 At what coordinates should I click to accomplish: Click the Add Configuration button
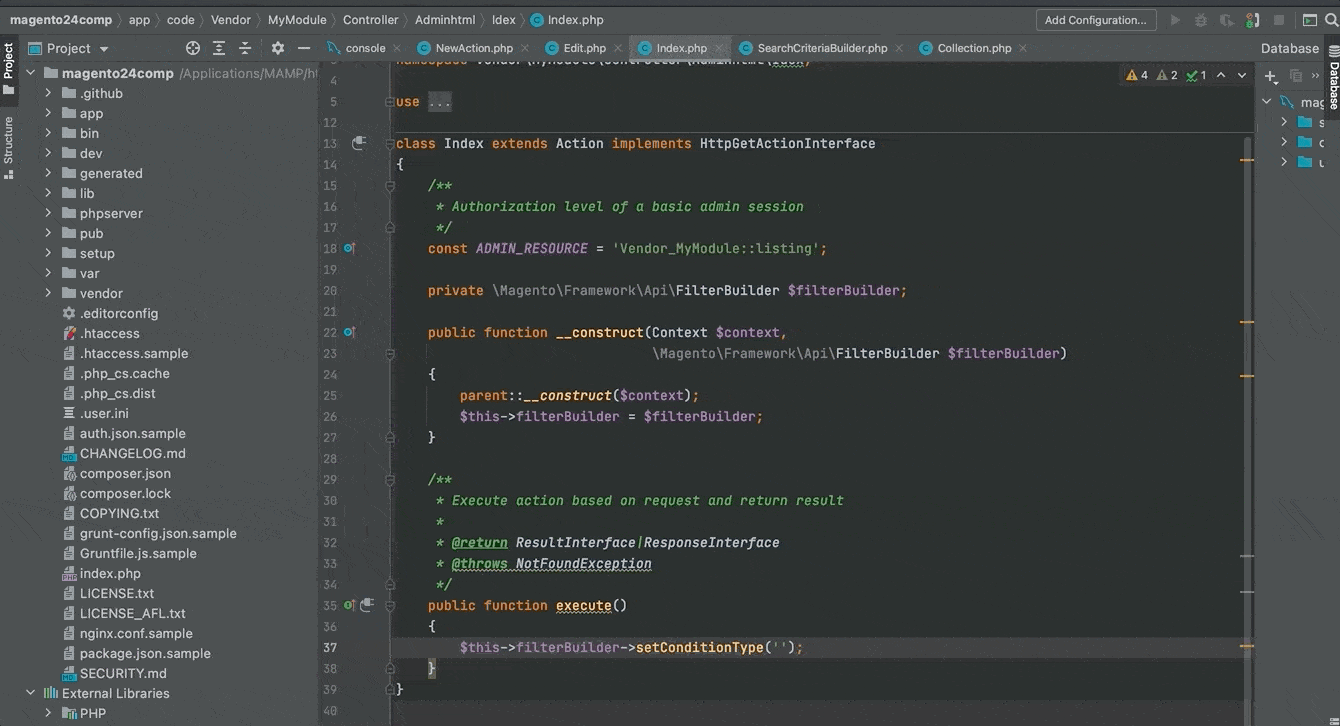coord(1095,20)
